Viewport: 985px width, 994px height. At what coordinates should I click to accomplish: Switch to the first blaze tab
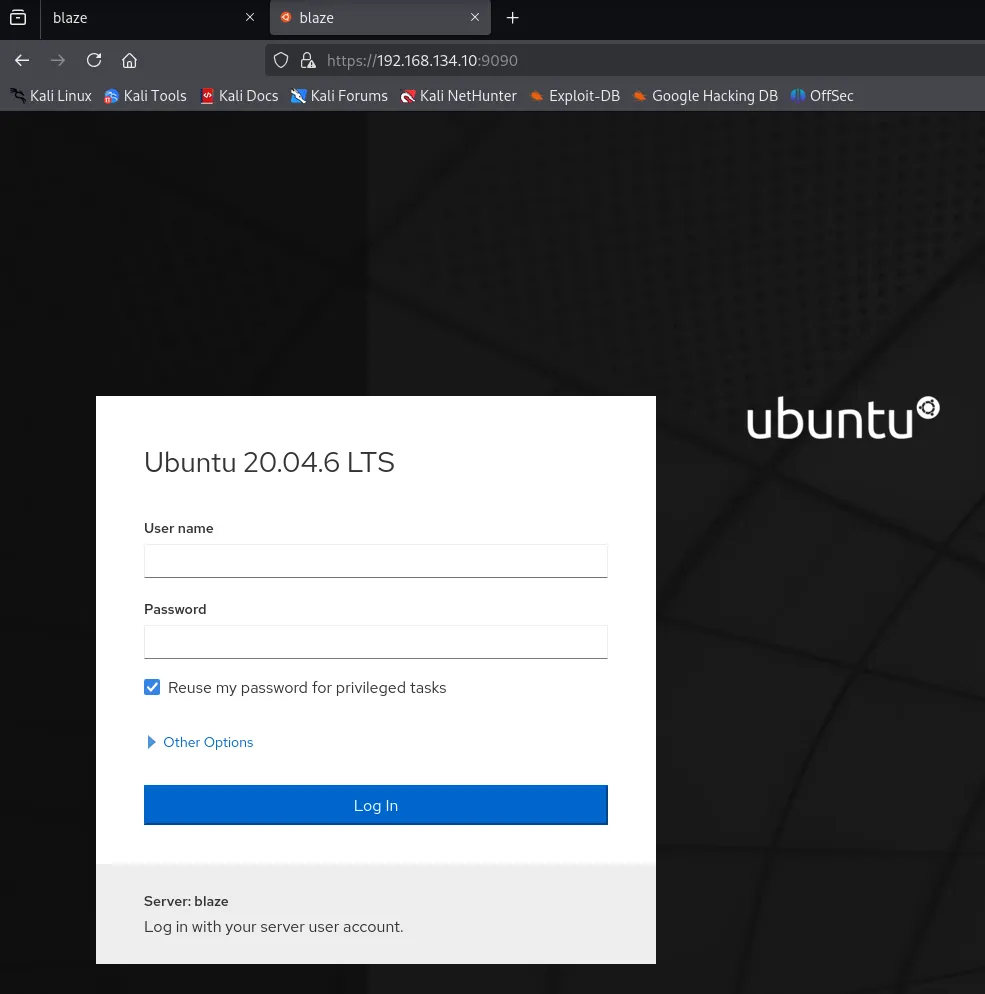(x=140, y=18)
